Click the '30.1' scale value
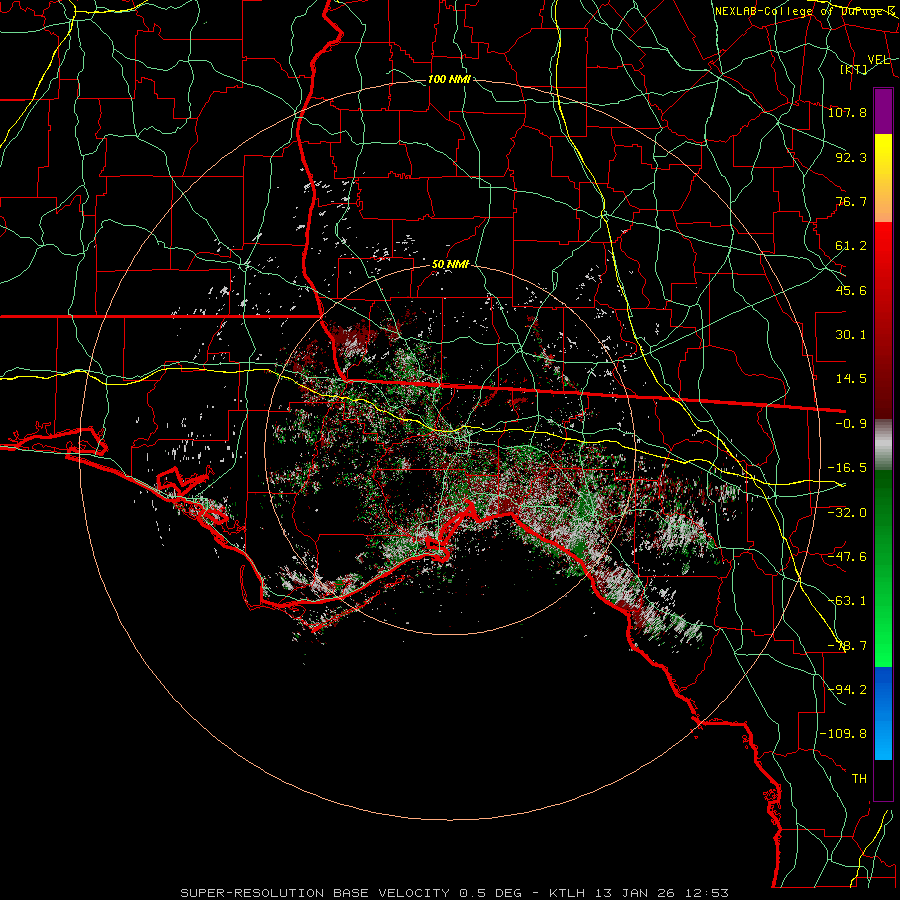The image size is (900, 900). [851, 335]
